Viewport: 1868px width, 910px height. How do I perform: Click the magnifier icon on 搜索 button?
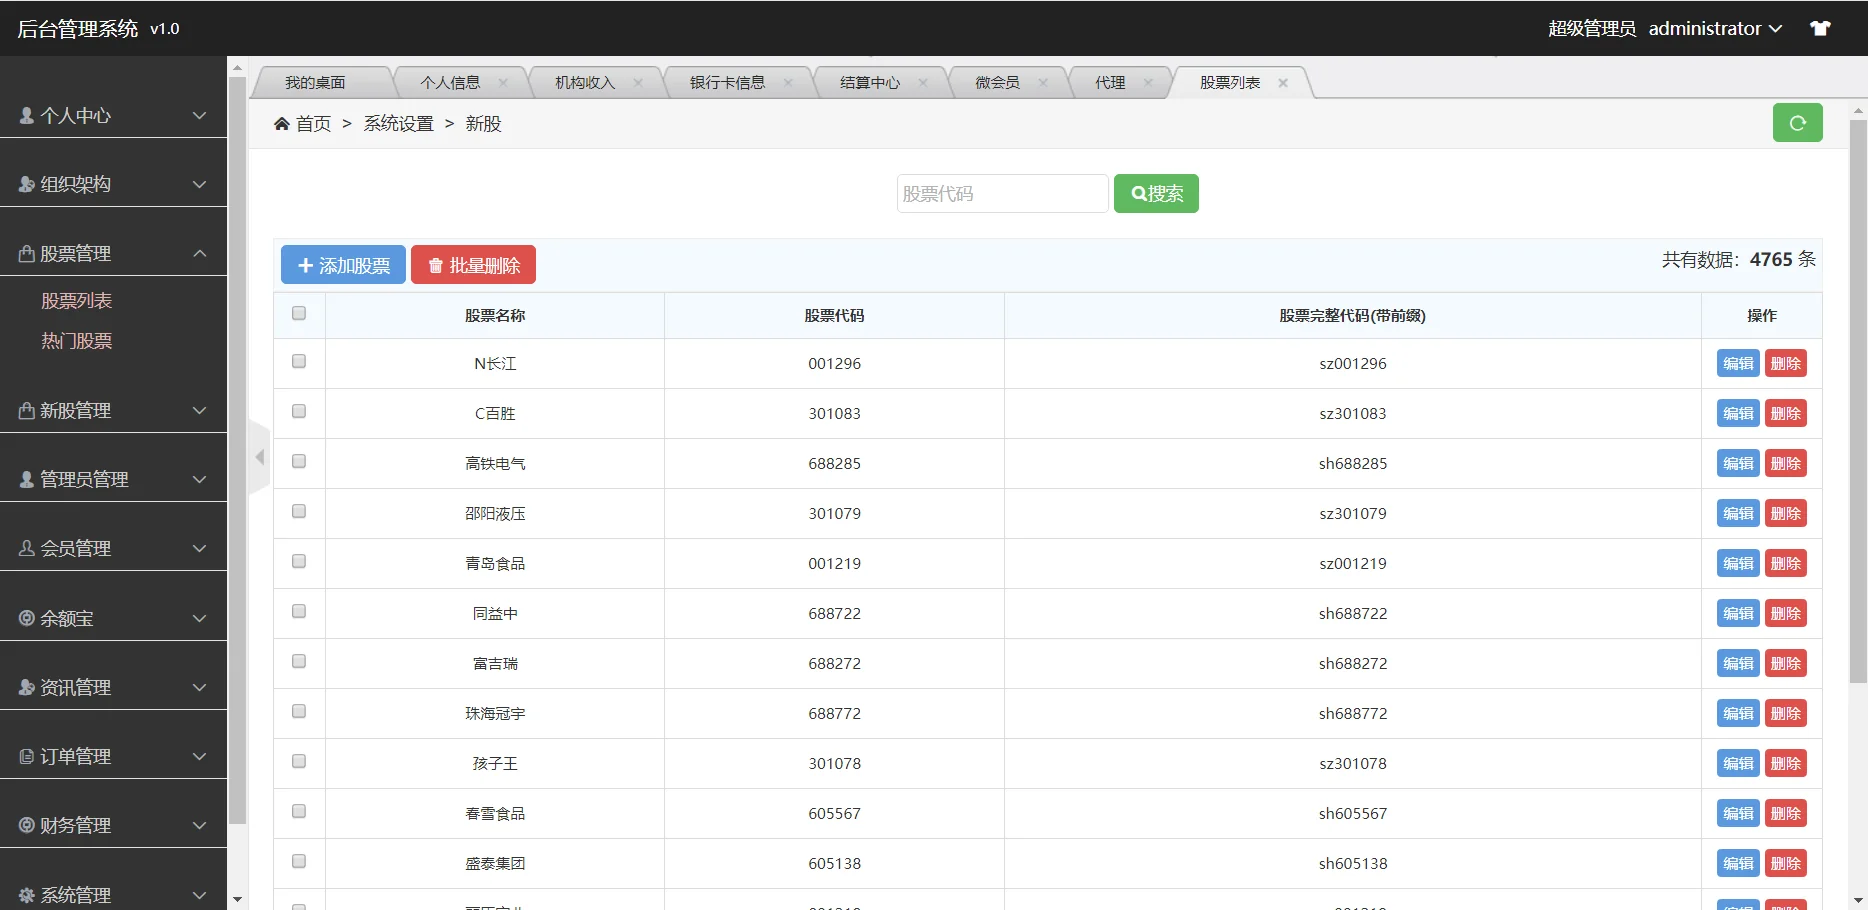(1138, 193)
